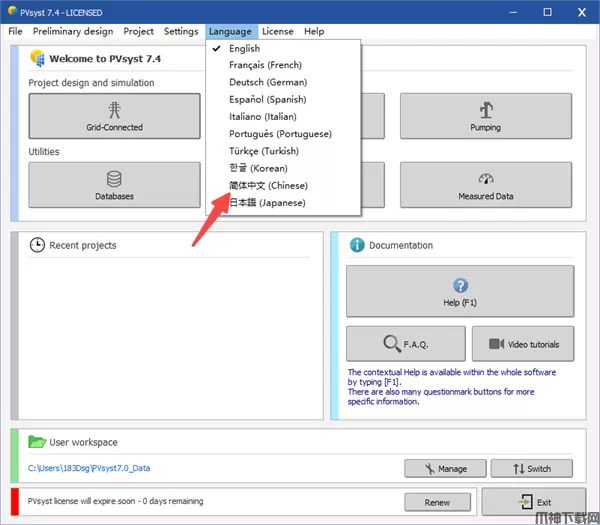
Task: Choose Français (French) language
Action: point(266,65)
